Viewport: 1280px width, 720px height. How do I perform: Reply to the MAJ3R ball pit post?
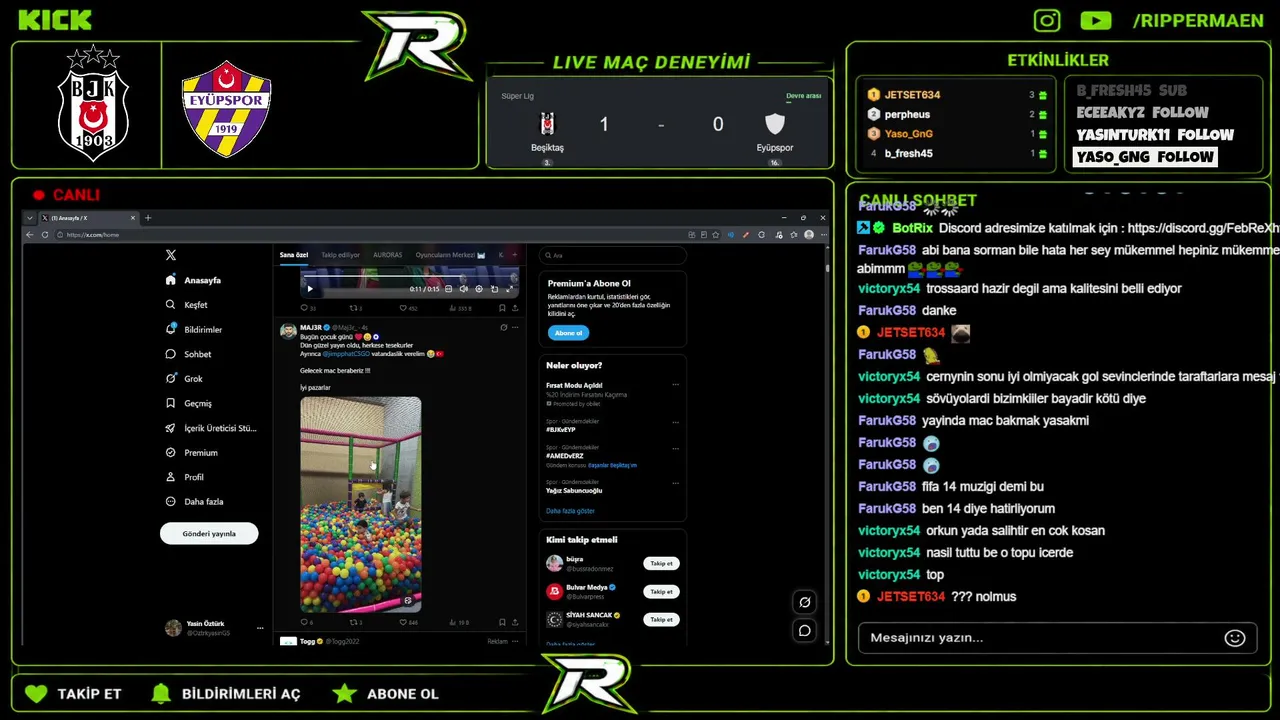(306, 622)
